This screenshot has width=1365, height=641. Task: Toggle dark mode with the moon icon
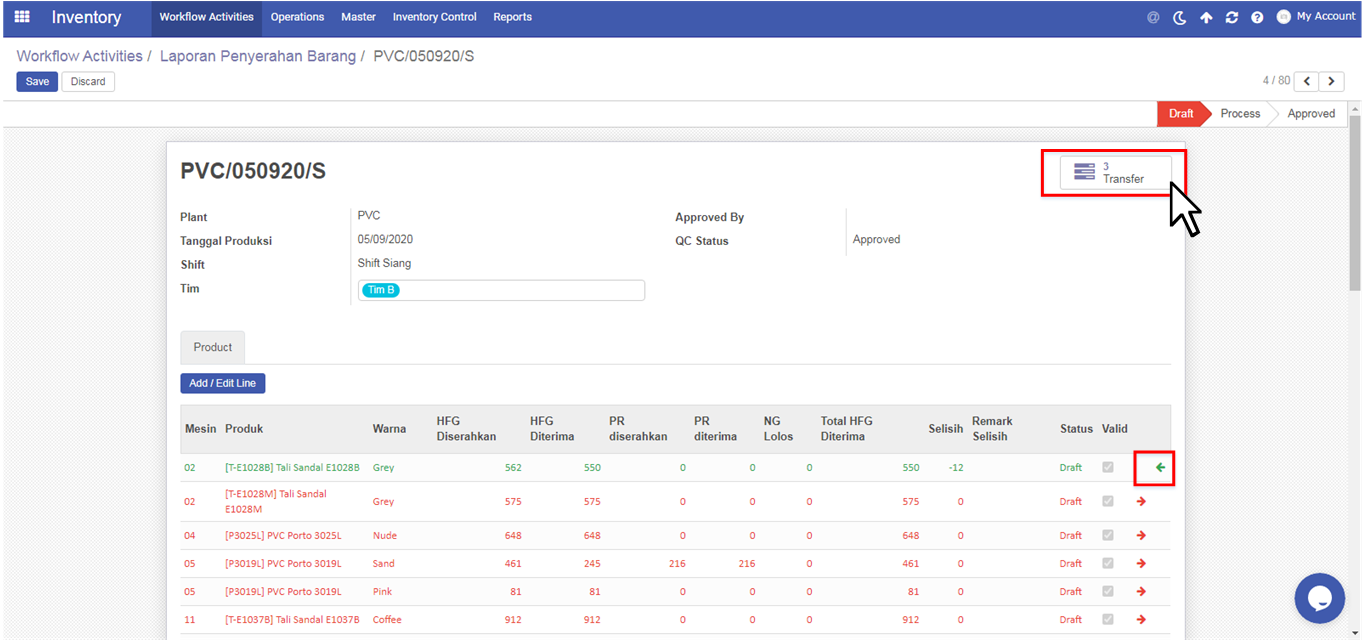(x=1180, y=18)
